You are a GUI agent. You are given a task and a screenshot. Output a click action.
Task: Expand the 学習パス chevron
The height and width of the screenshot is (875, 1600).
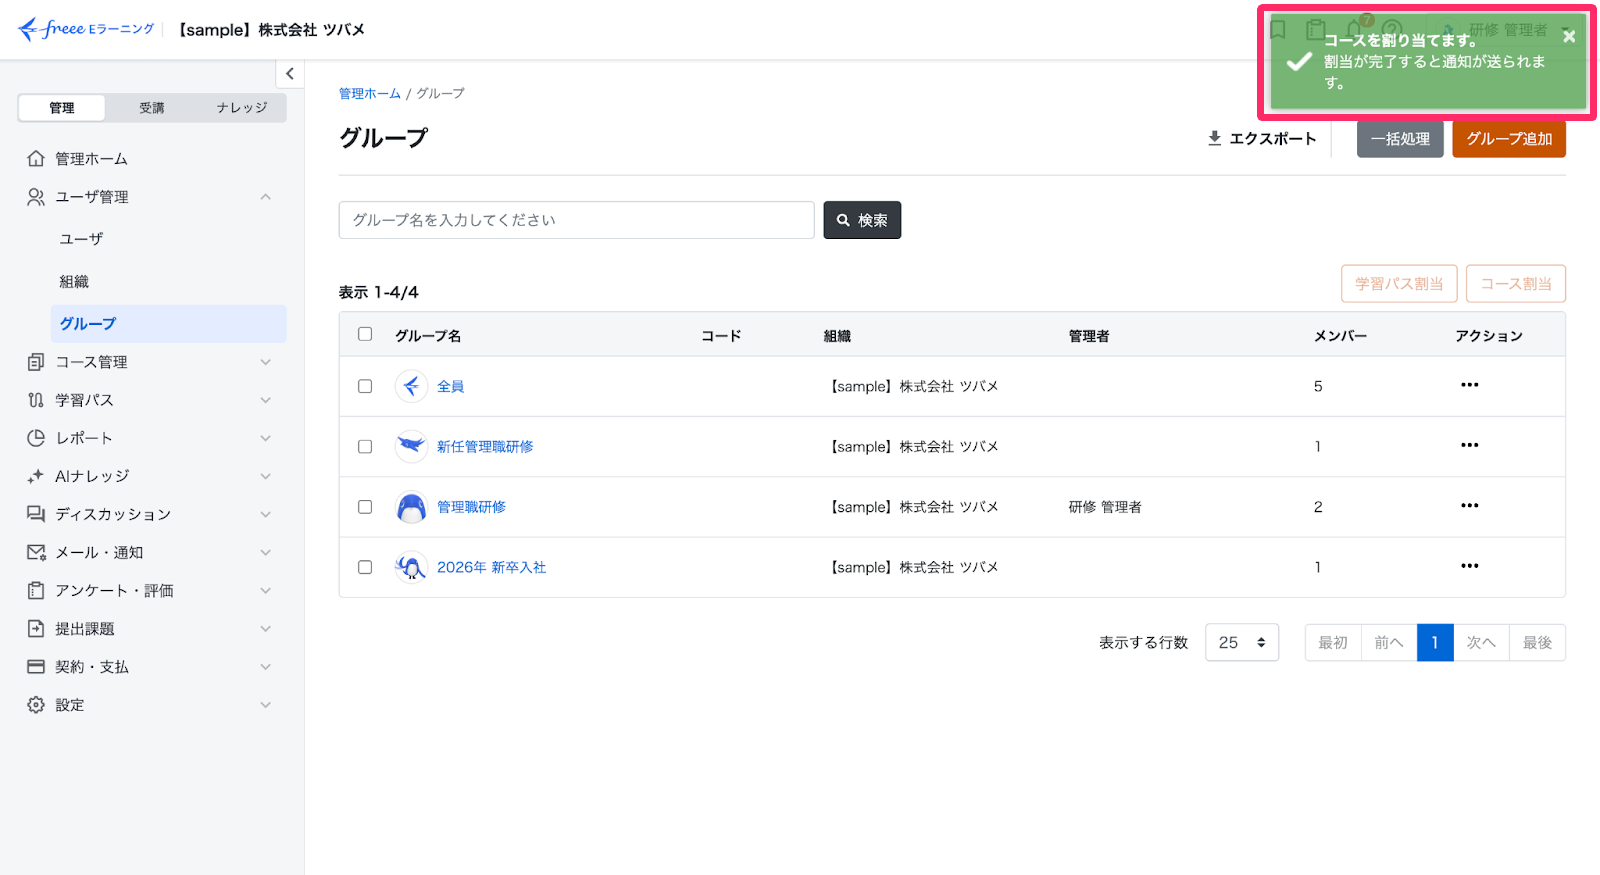pos(266,400)
